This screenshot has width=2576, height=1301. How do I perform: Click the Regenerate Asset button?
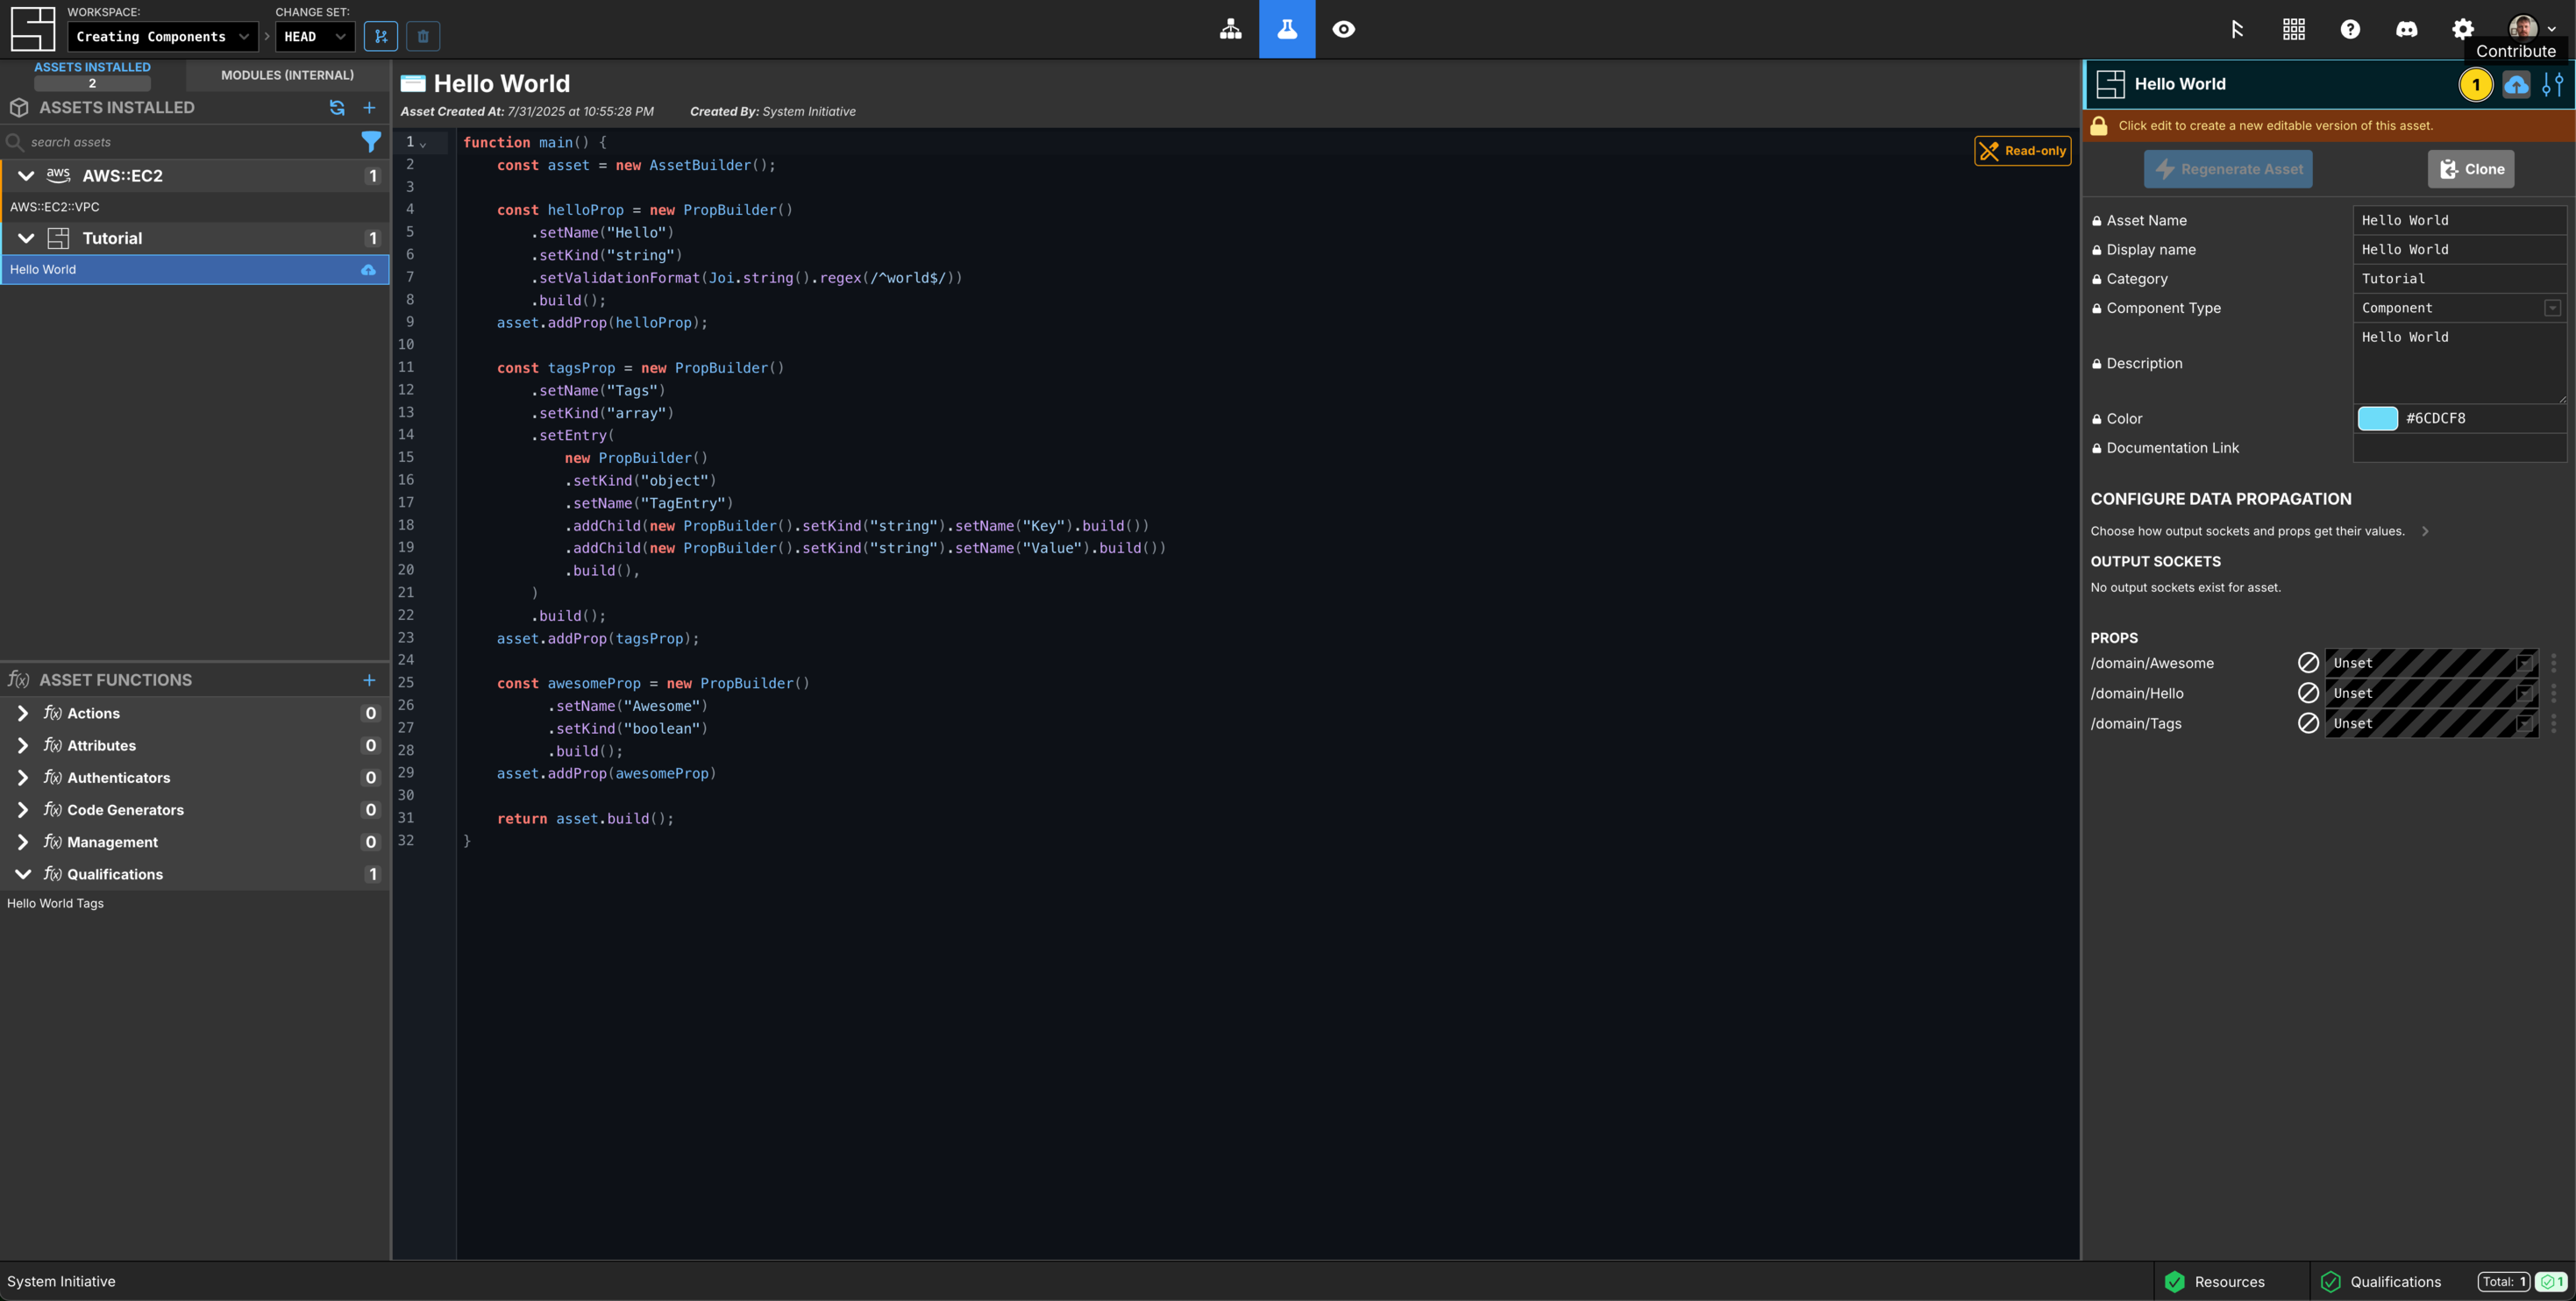pyautogui.click(x=2228, y=169)
